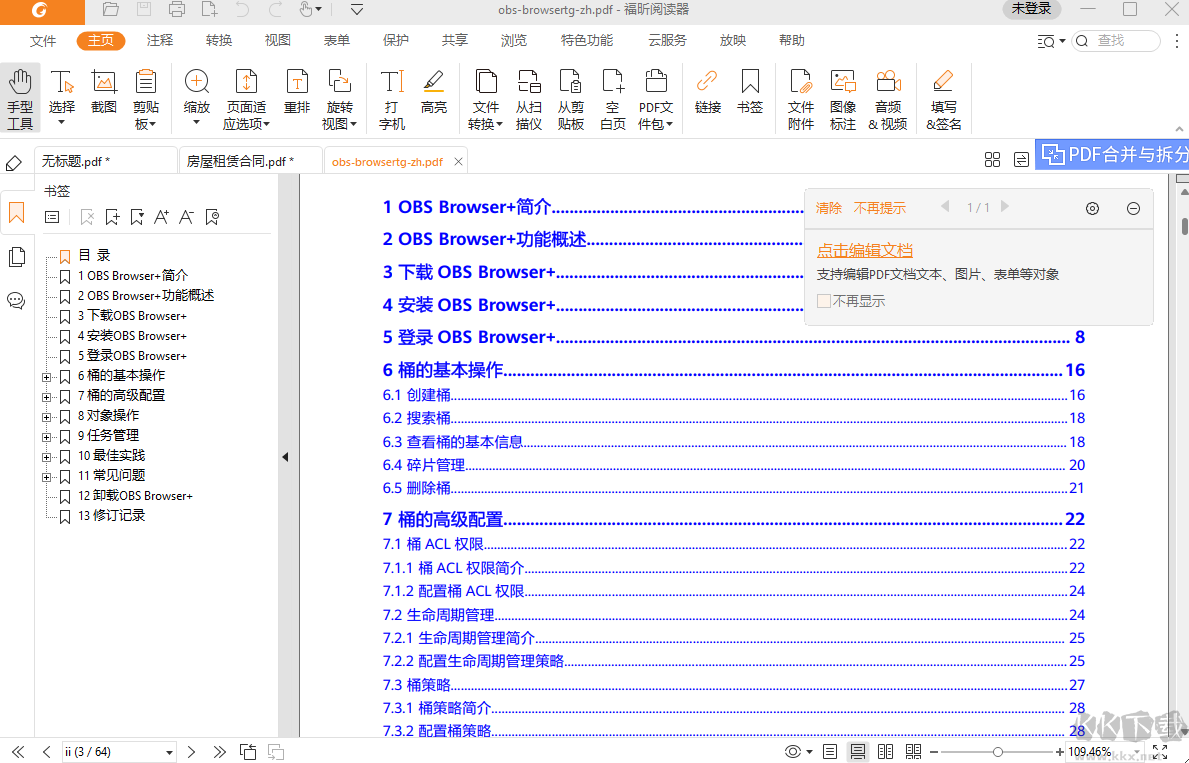
Task: Expand the 6 桶的基本操作 bookmark node
Action: click(x=46, y=376)
